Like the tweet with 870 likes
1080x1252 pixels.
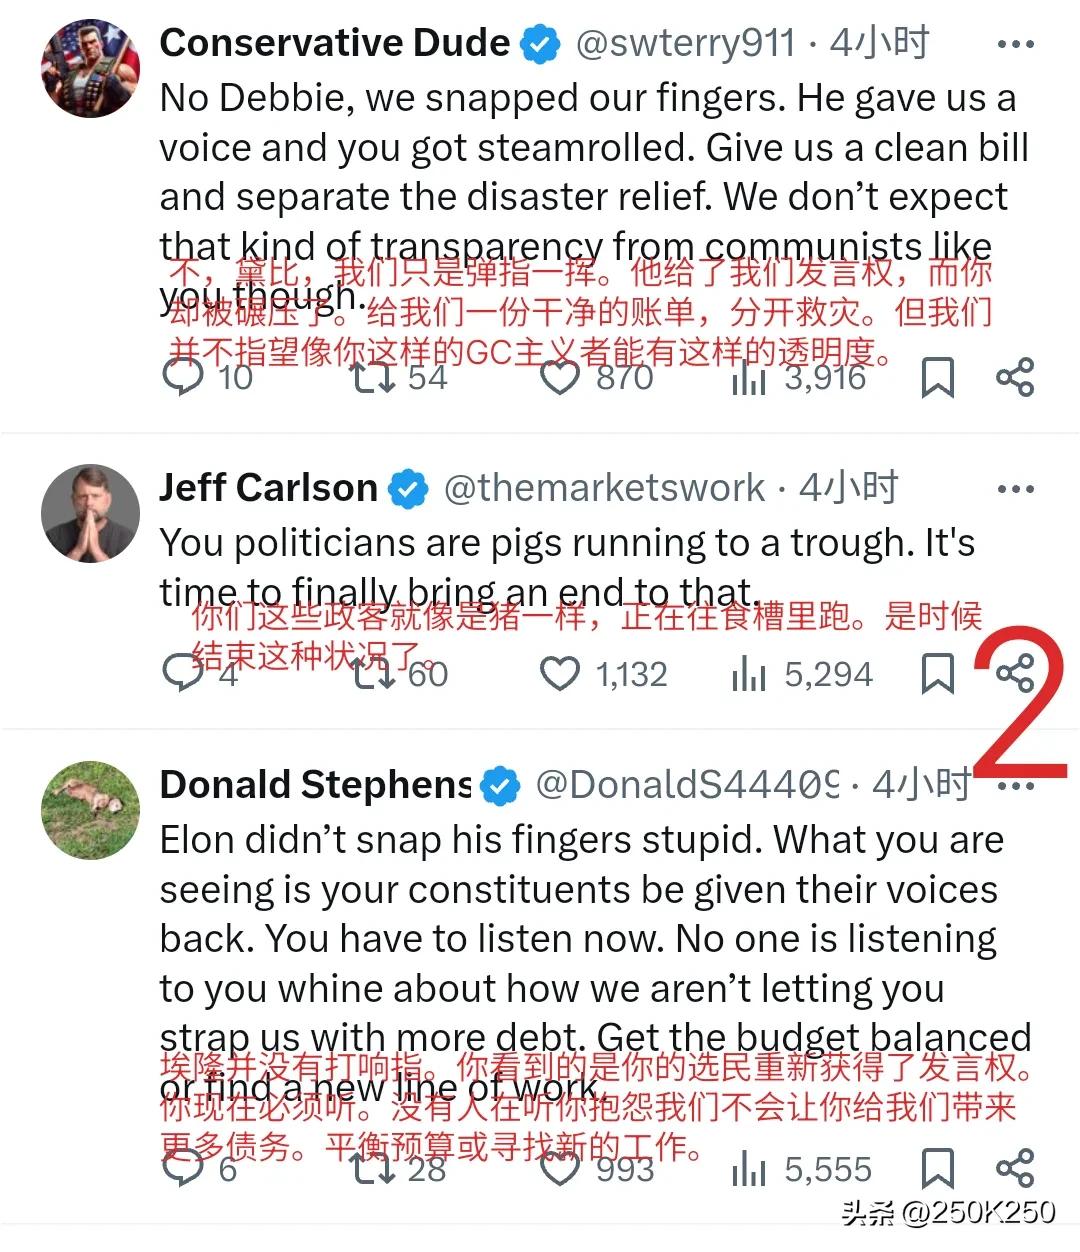coord(560,377)
